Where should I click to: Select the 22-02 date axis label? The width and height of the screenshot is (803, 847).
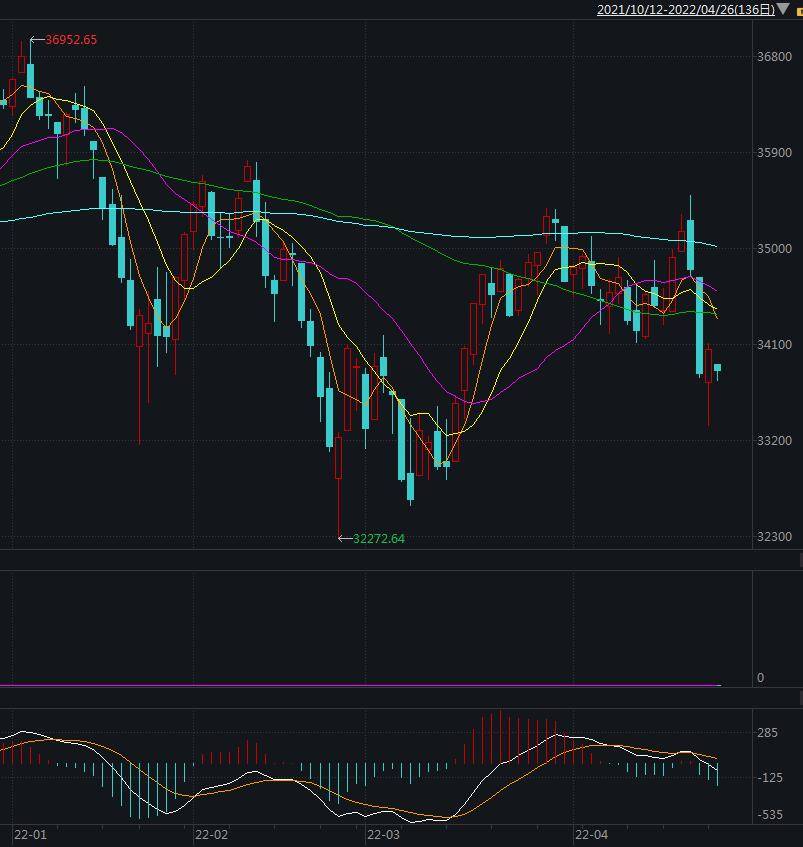[x=211, y=834]
